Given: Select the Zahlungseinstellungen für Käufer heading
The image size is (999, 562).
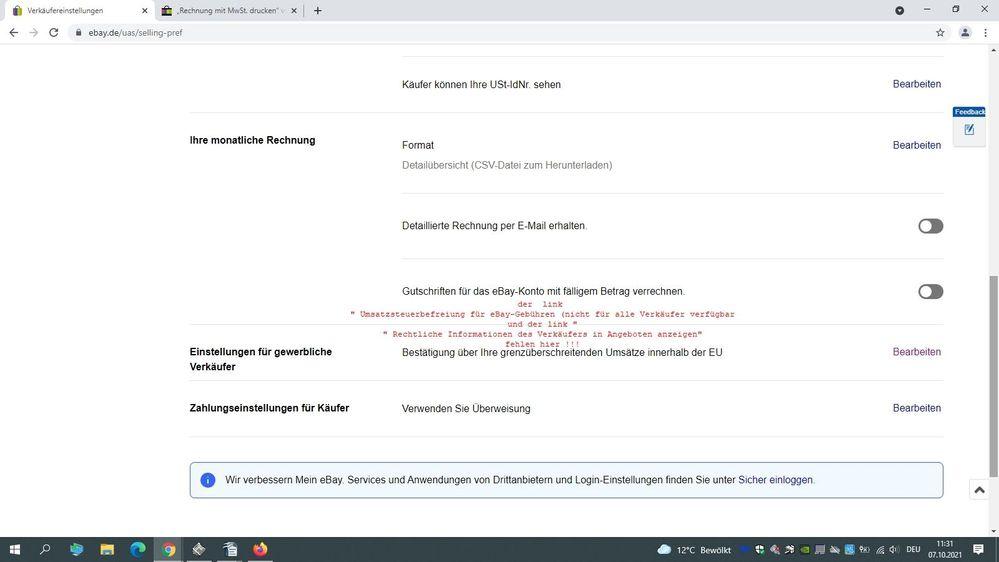Looking at the screenshot, I should pos(269,408).
